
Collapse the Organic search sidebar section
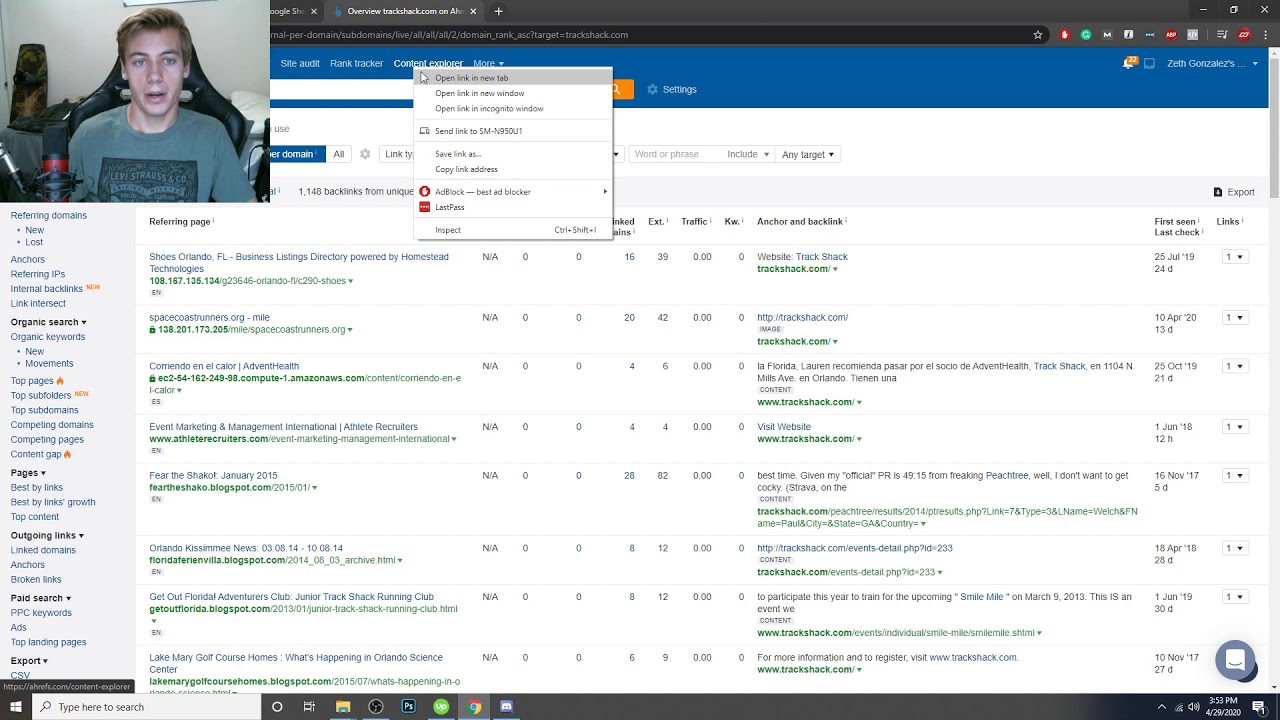pos(49,322)
